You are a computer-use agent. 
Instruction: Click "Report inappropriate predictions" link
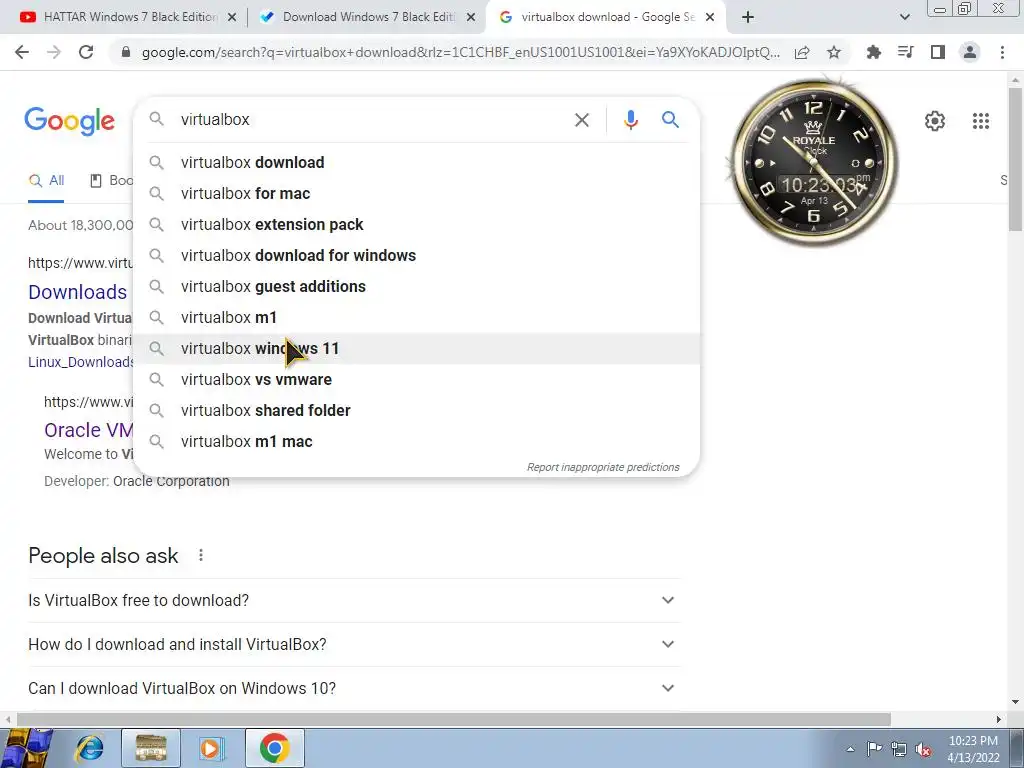603,468
